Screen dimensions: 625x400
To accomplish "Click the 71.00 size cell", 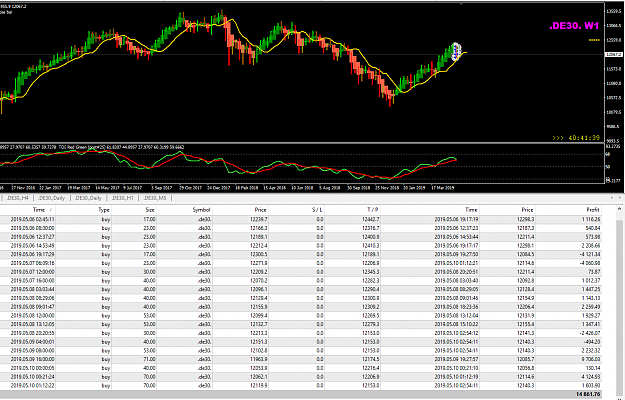I will click(149, 359).
